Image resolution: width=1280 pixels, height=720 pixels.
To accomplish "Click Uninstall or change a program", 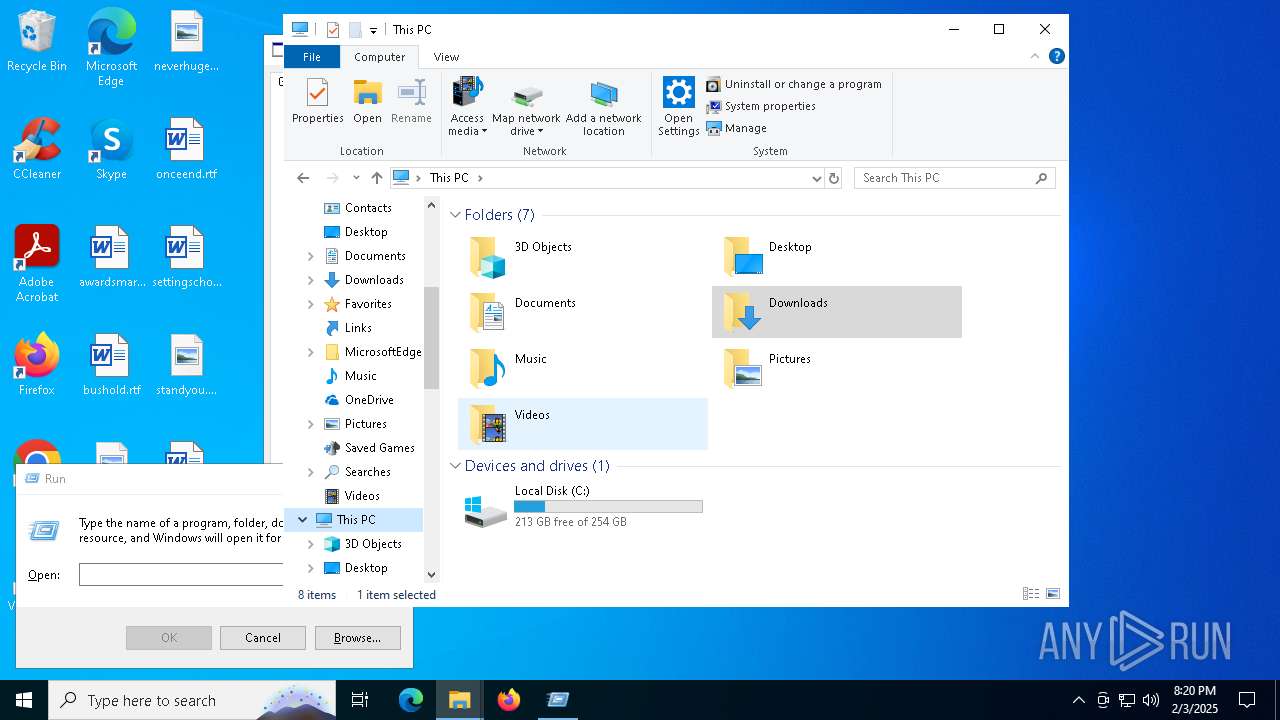I will (794, 84).
